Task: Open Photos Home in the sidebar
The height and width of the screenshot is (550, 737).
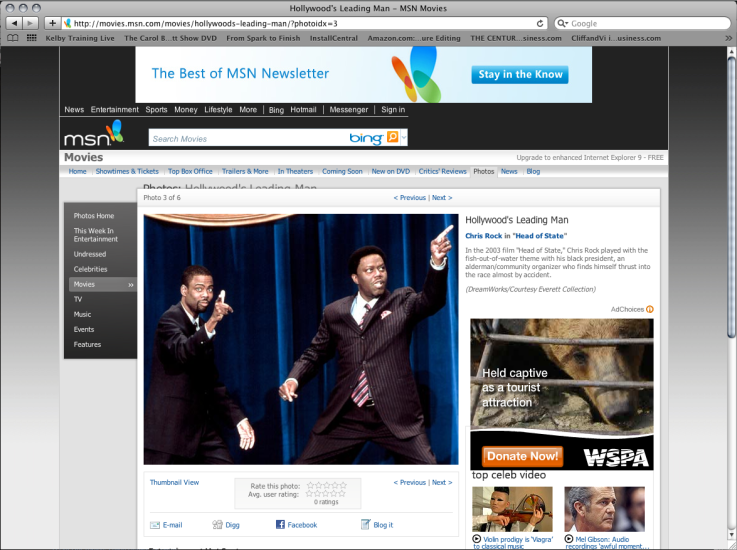Action: (94, 216)
